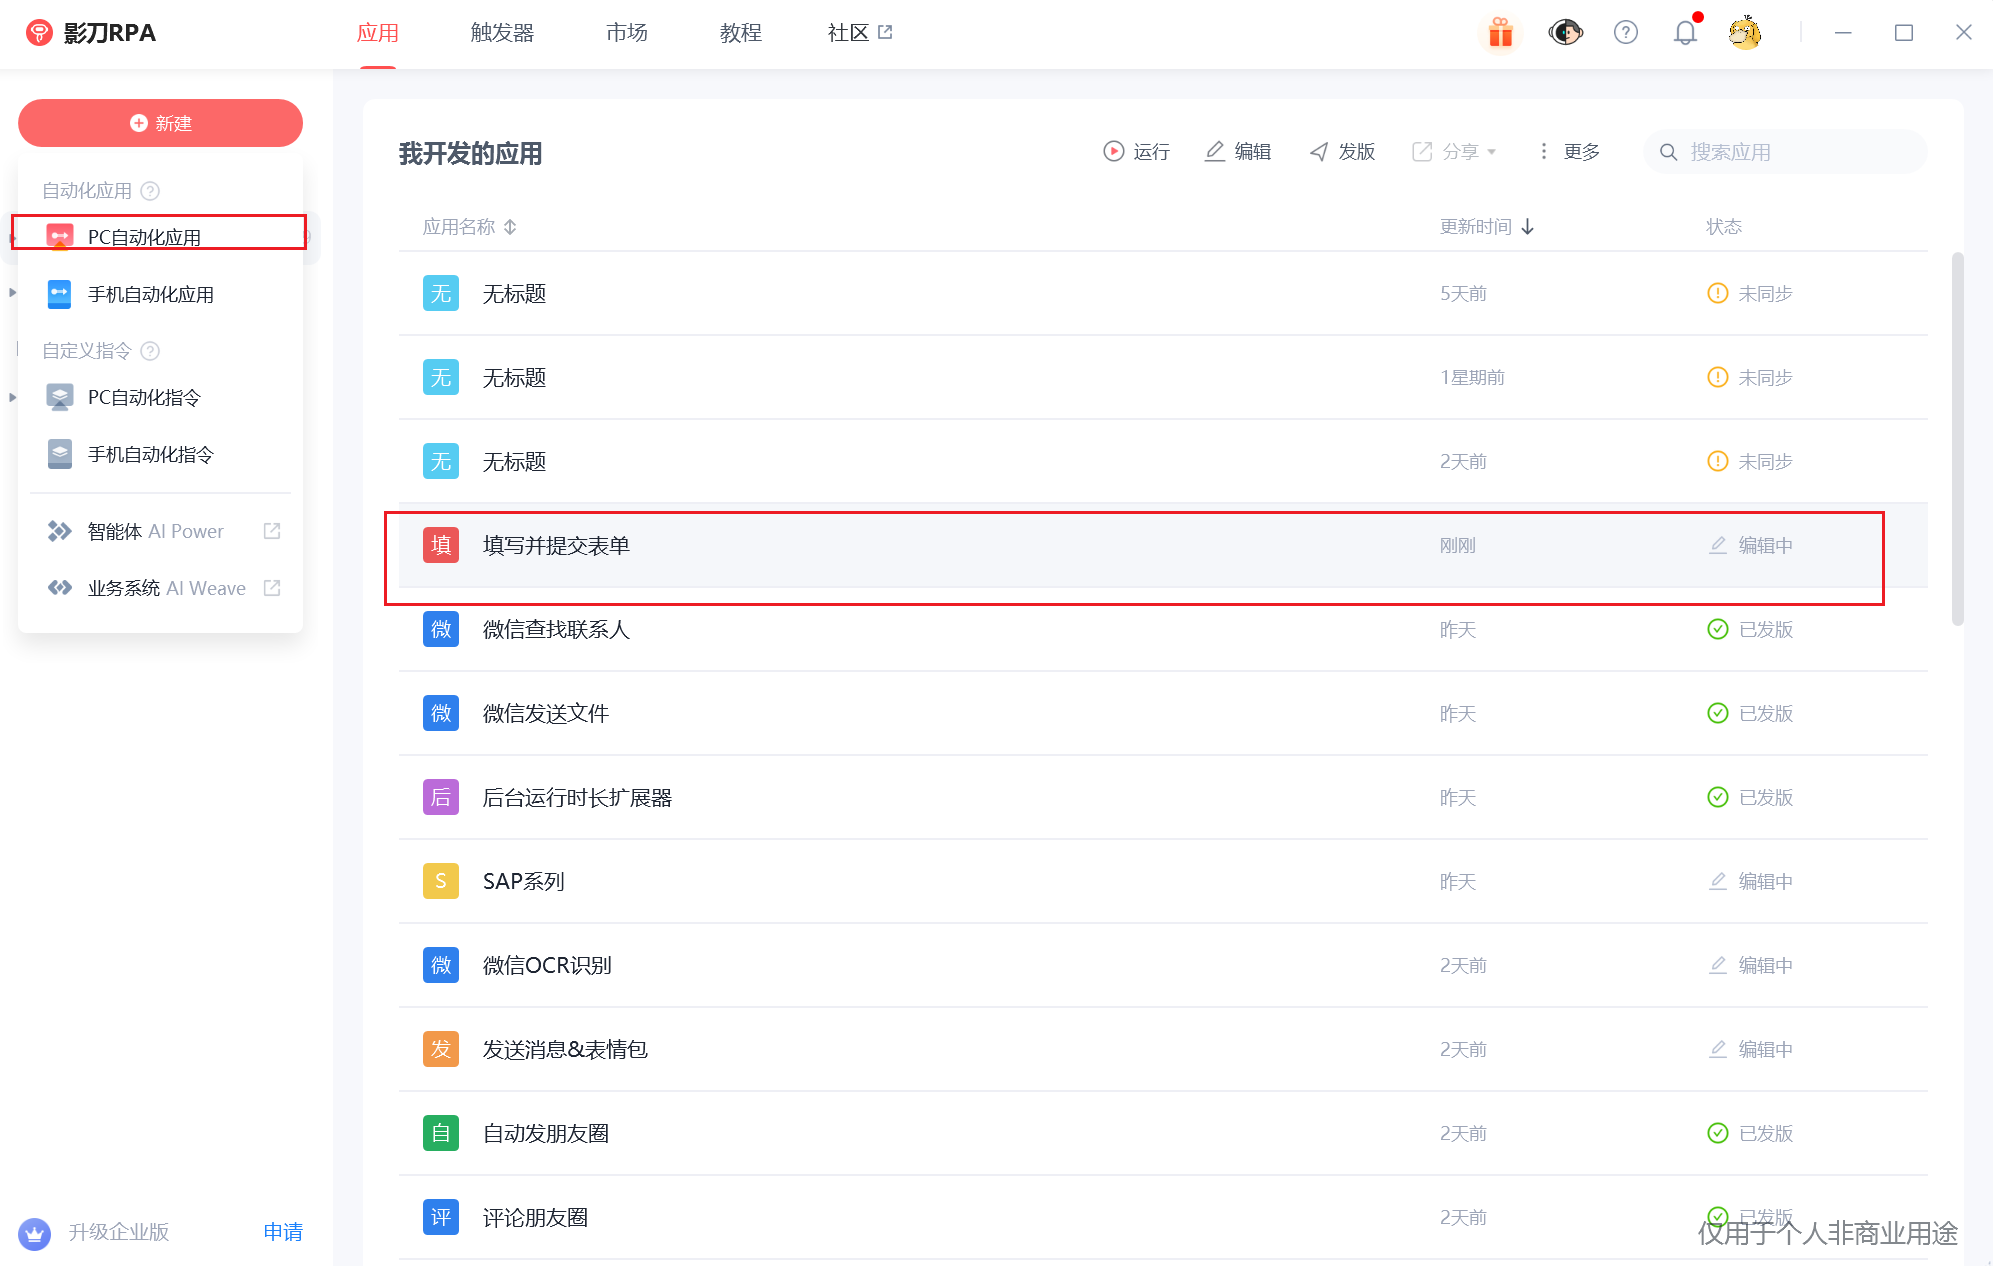Run the selected app with 运行
The width and height of the screenshot is (1993, 1266).
click(1136, 151)
